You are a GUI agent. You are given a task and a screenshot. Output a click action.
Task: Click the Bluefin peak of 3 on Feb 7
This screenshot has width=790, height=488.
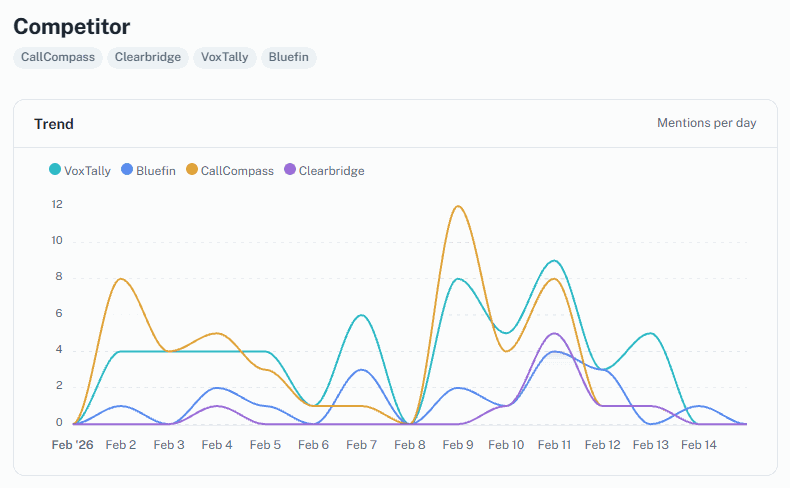(362, 370)
